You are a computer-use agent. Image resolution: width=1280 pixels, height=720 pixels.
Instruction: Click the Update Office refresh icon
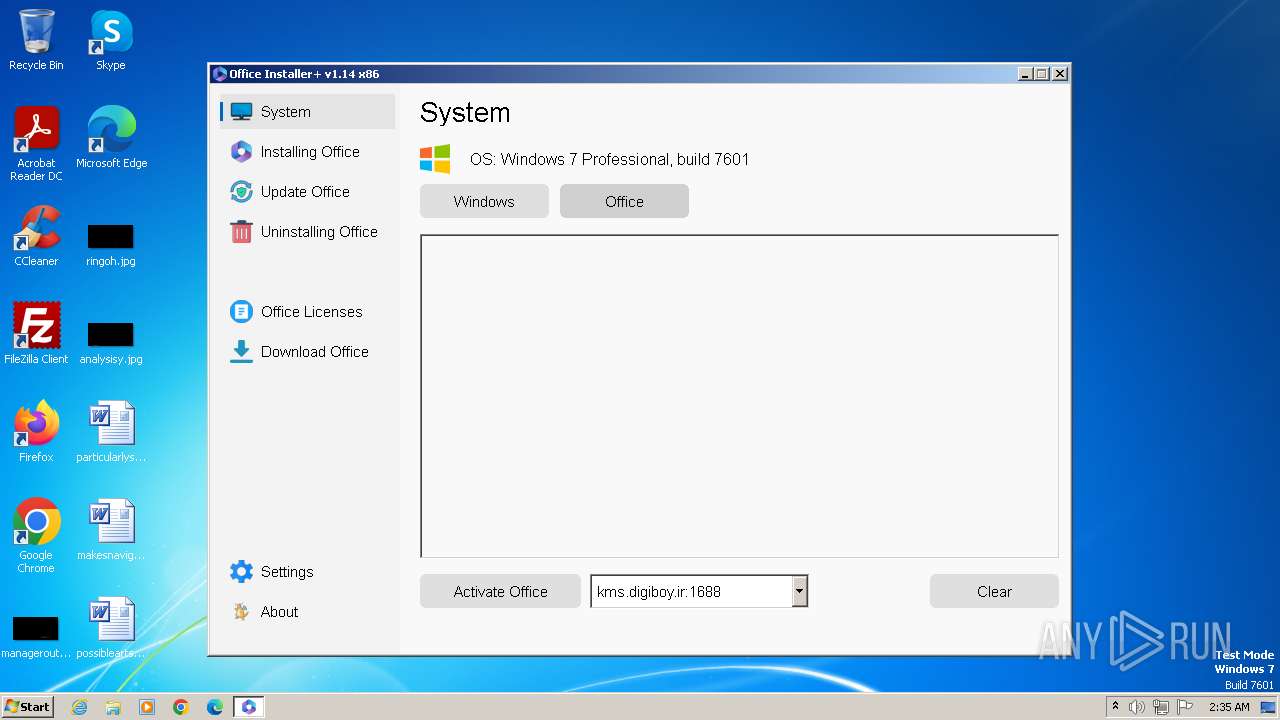(241, 192)
